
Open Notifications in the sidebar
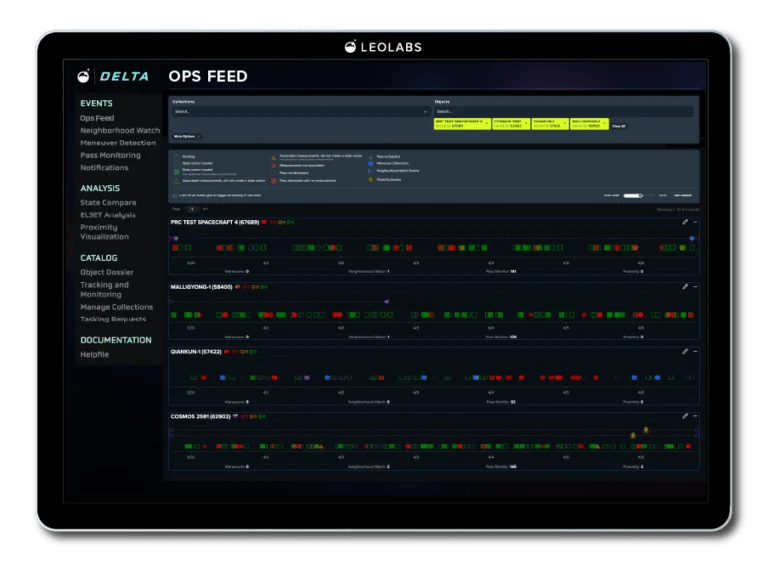tap(104, 168)
